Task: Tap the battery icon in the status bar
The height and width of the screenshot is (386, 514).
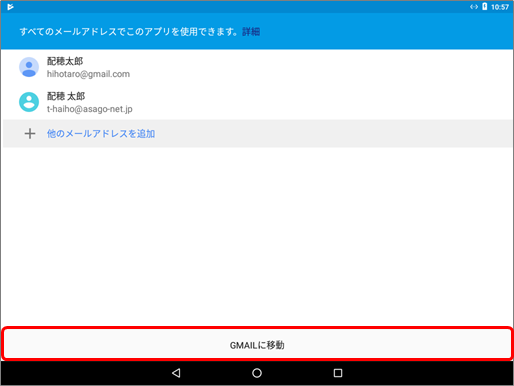Action: click(485, 7)
